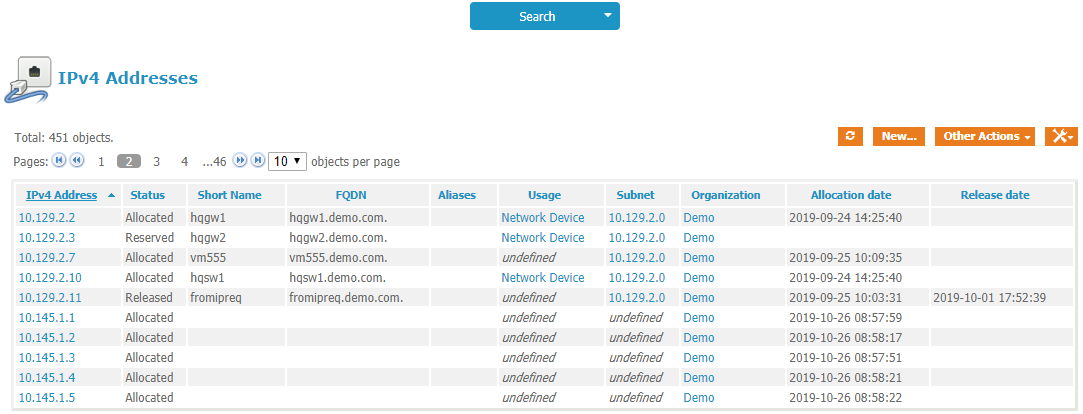This screenshot has height=414, width=1083.
Task: Go to first page of results
Action: (59, 161)
